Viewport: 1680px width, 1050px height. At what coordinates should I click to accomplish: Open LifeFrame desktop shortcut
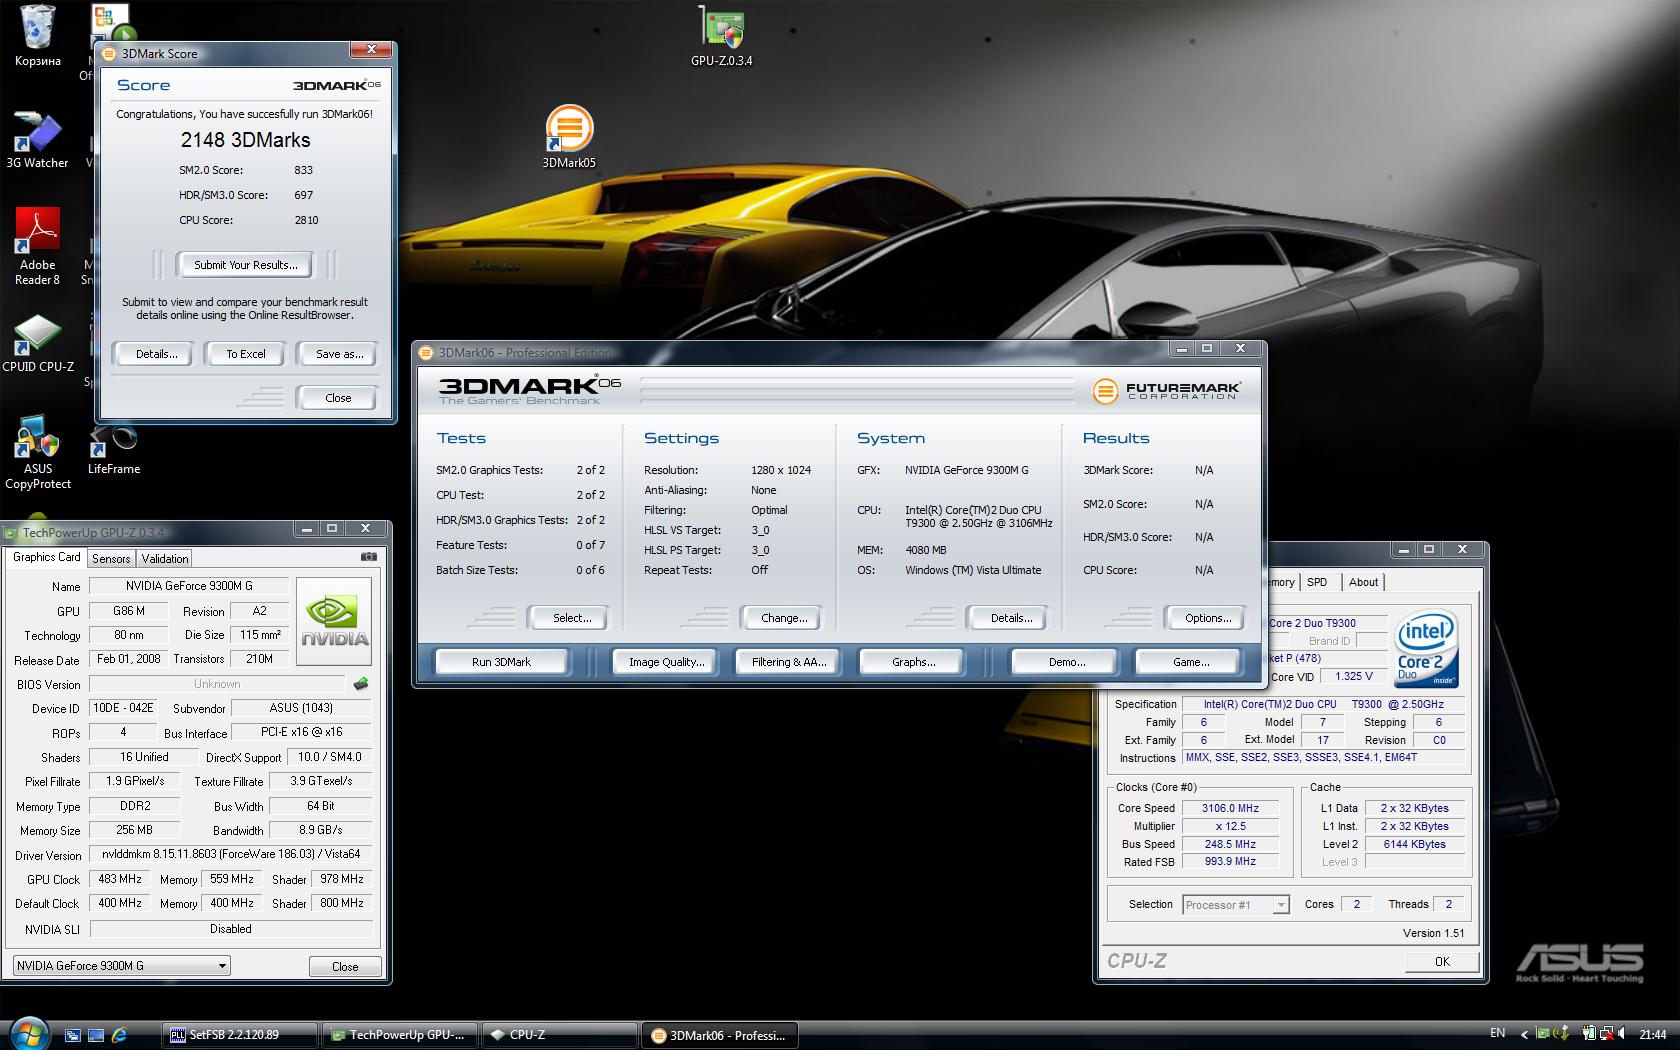coord(113,450)
